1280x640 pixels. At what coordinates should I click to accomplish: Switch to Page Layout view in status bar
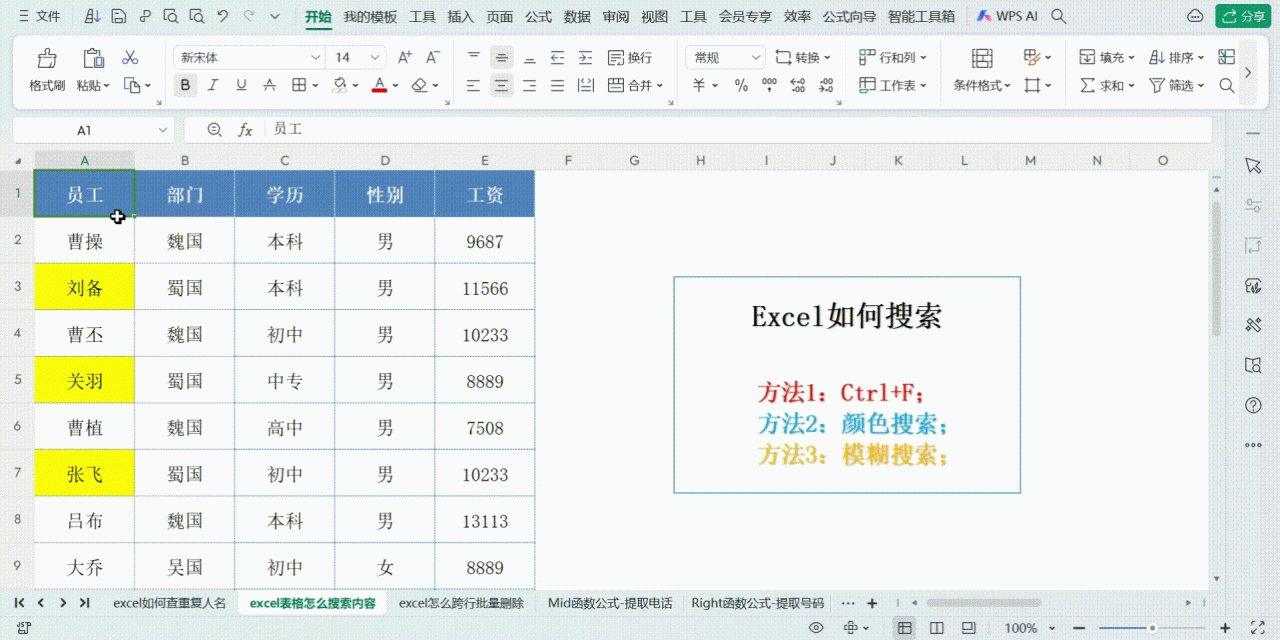tap(937, 628)
